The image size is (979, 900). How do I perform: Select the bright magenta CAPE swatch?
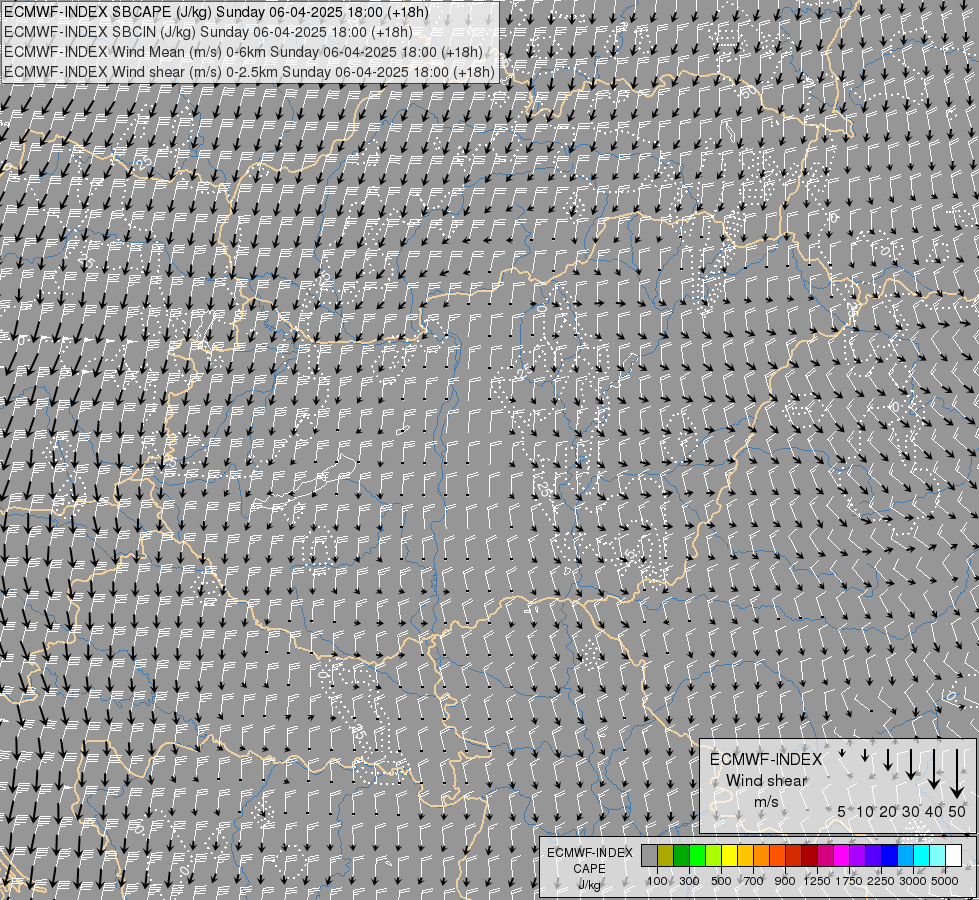click(x=841, y=855)
